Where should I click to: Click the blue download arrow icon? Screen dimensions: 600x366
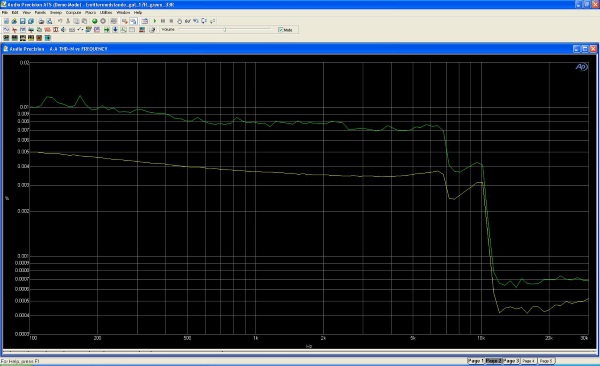coord(115,29)
